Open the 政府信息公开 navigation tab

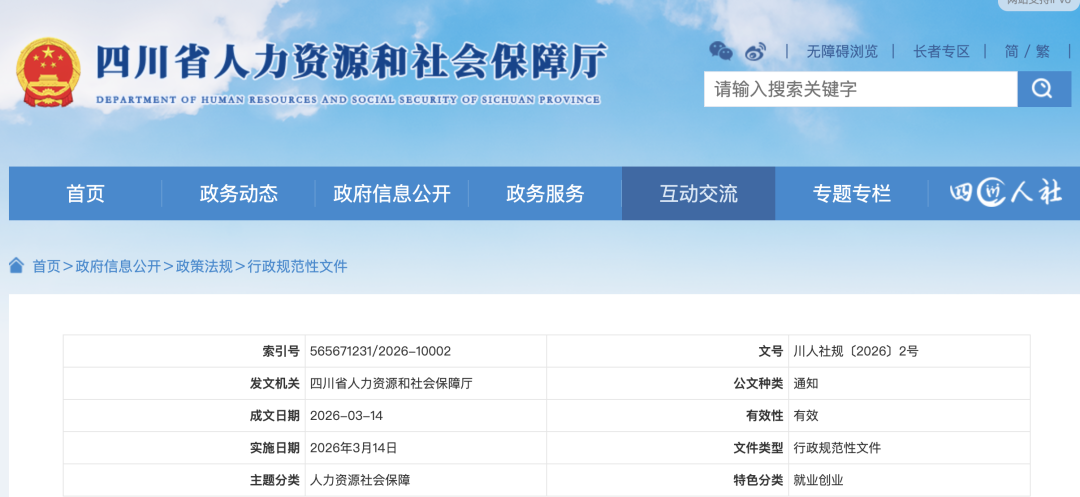click(x=392, y=193)
